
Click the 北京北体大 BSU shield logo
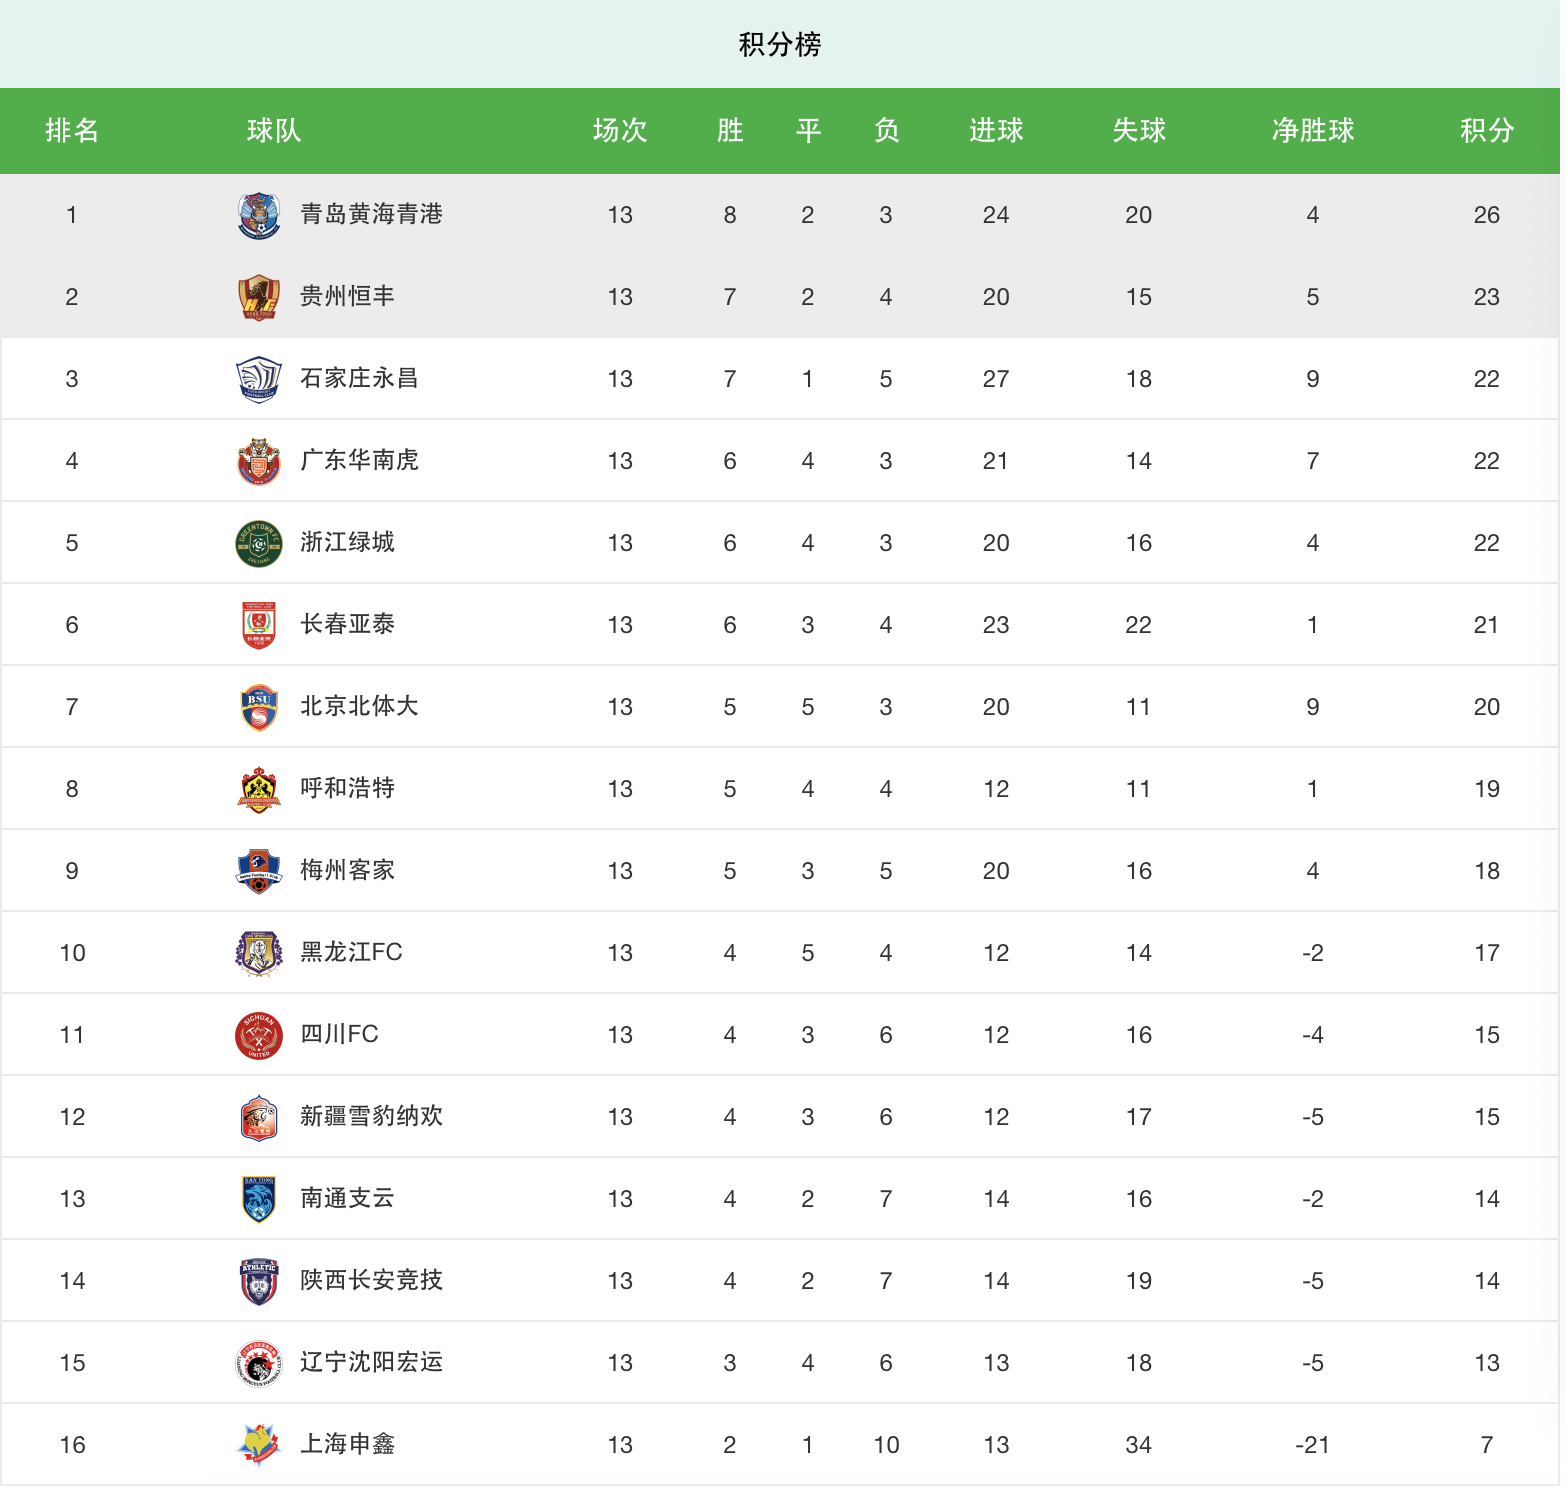point(259,707)
